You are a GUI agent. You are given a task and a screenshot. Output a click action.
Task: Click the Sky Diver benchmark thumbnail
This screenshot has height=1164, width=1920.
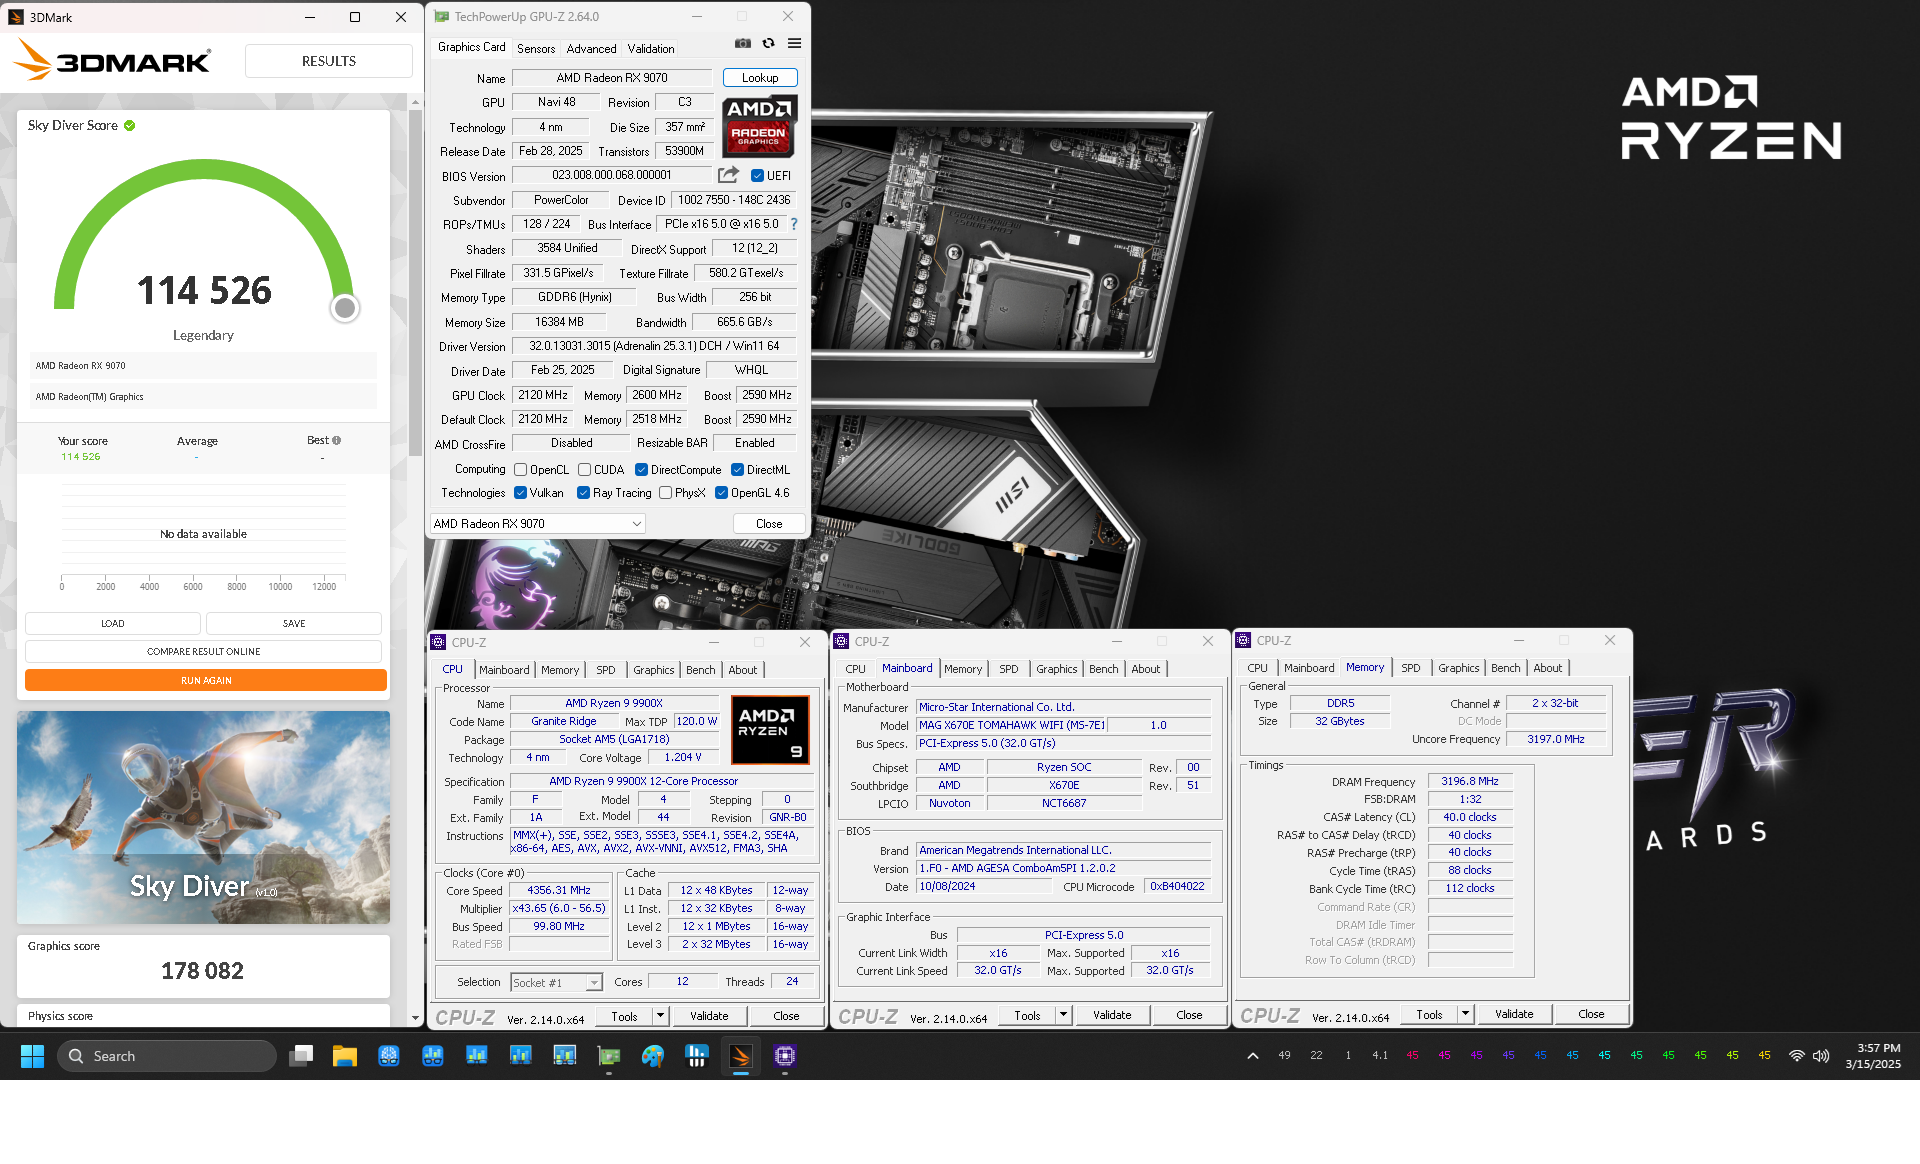click(203, 817)
